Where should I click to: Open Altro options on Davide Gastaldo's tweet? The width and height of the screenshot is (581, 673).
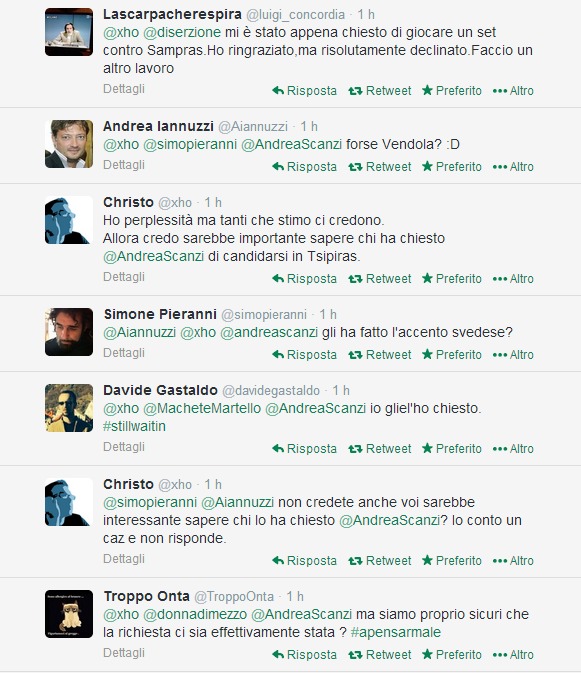coord(513,449)
